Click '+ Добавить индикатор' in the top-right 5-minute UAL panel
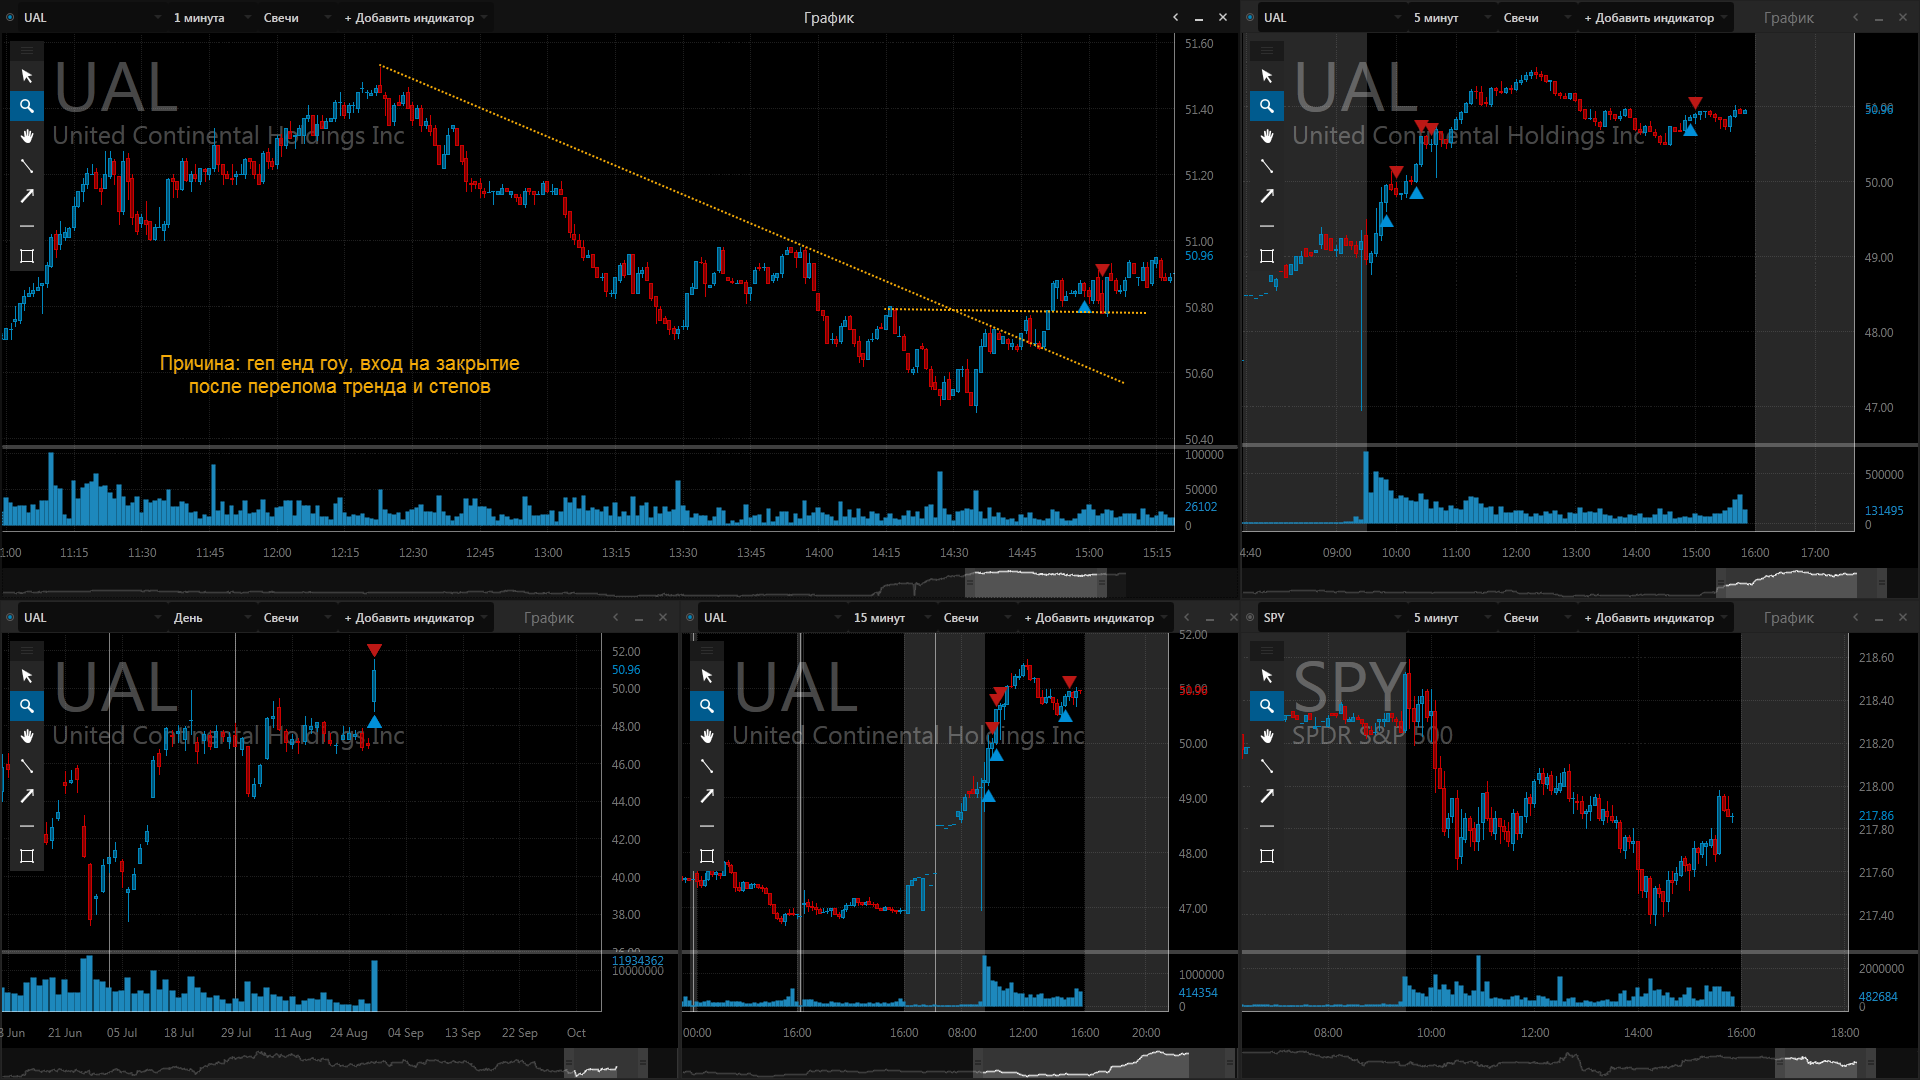This screenshot has height=1080, width=1920. click(x=1654, y=18)
